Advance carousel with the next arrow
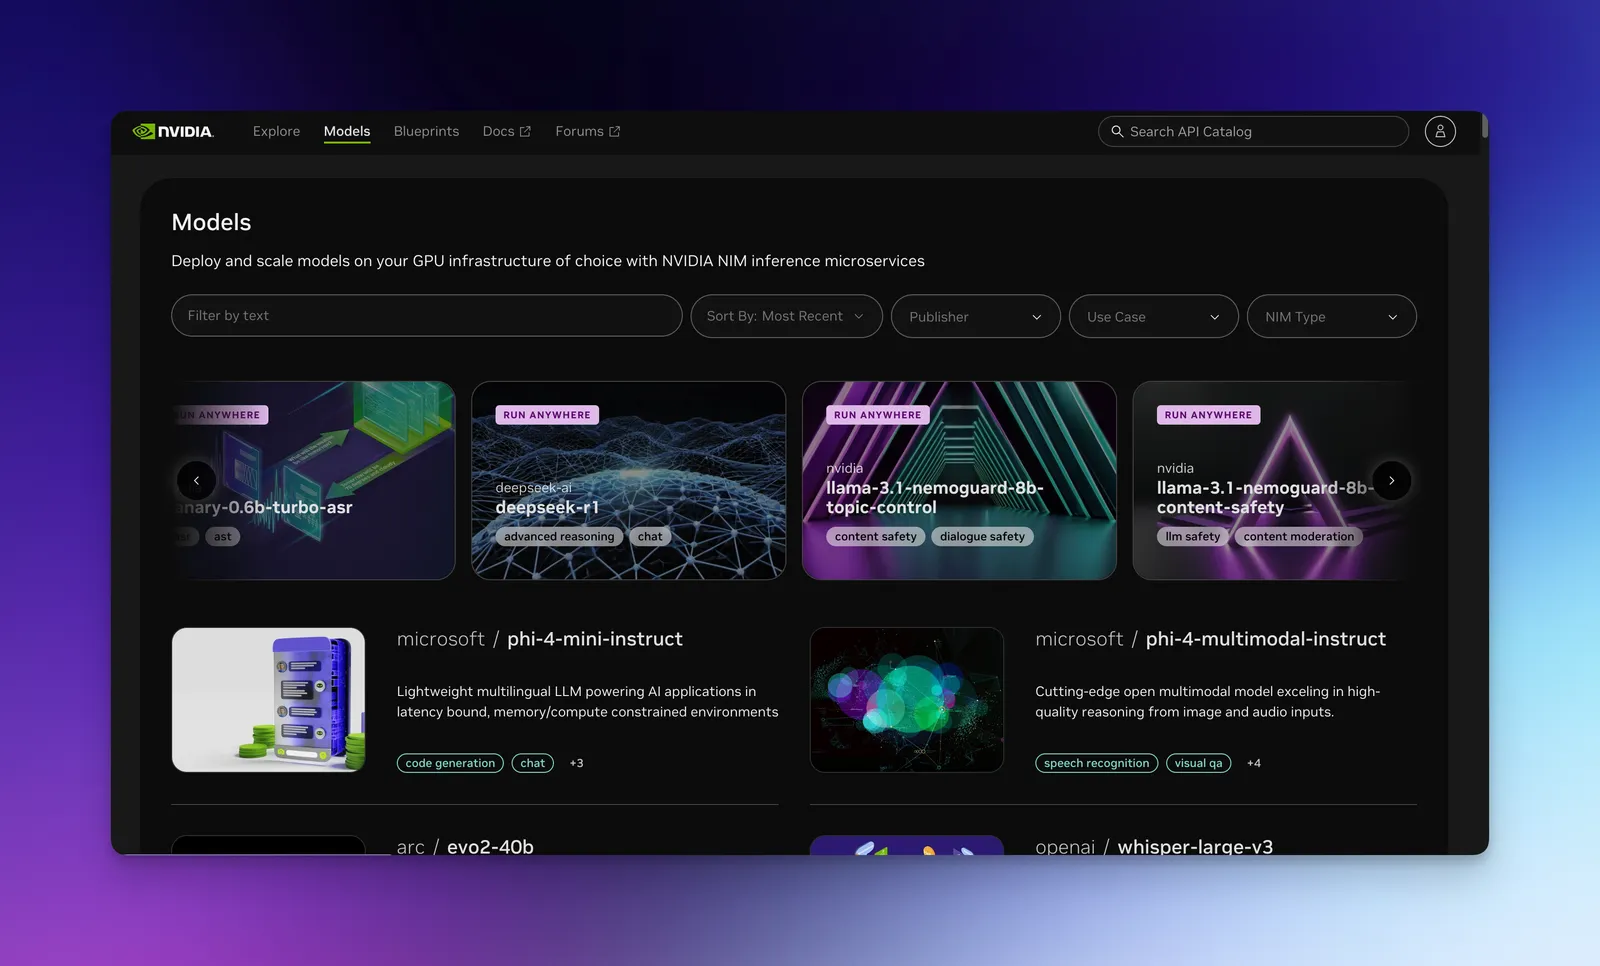Screen dimensions: 1600x966 pos(1391,481)
